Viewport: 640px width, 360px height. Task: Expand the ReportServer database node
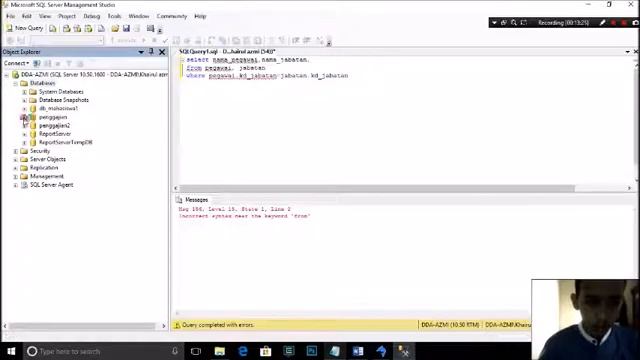(24, 134)
